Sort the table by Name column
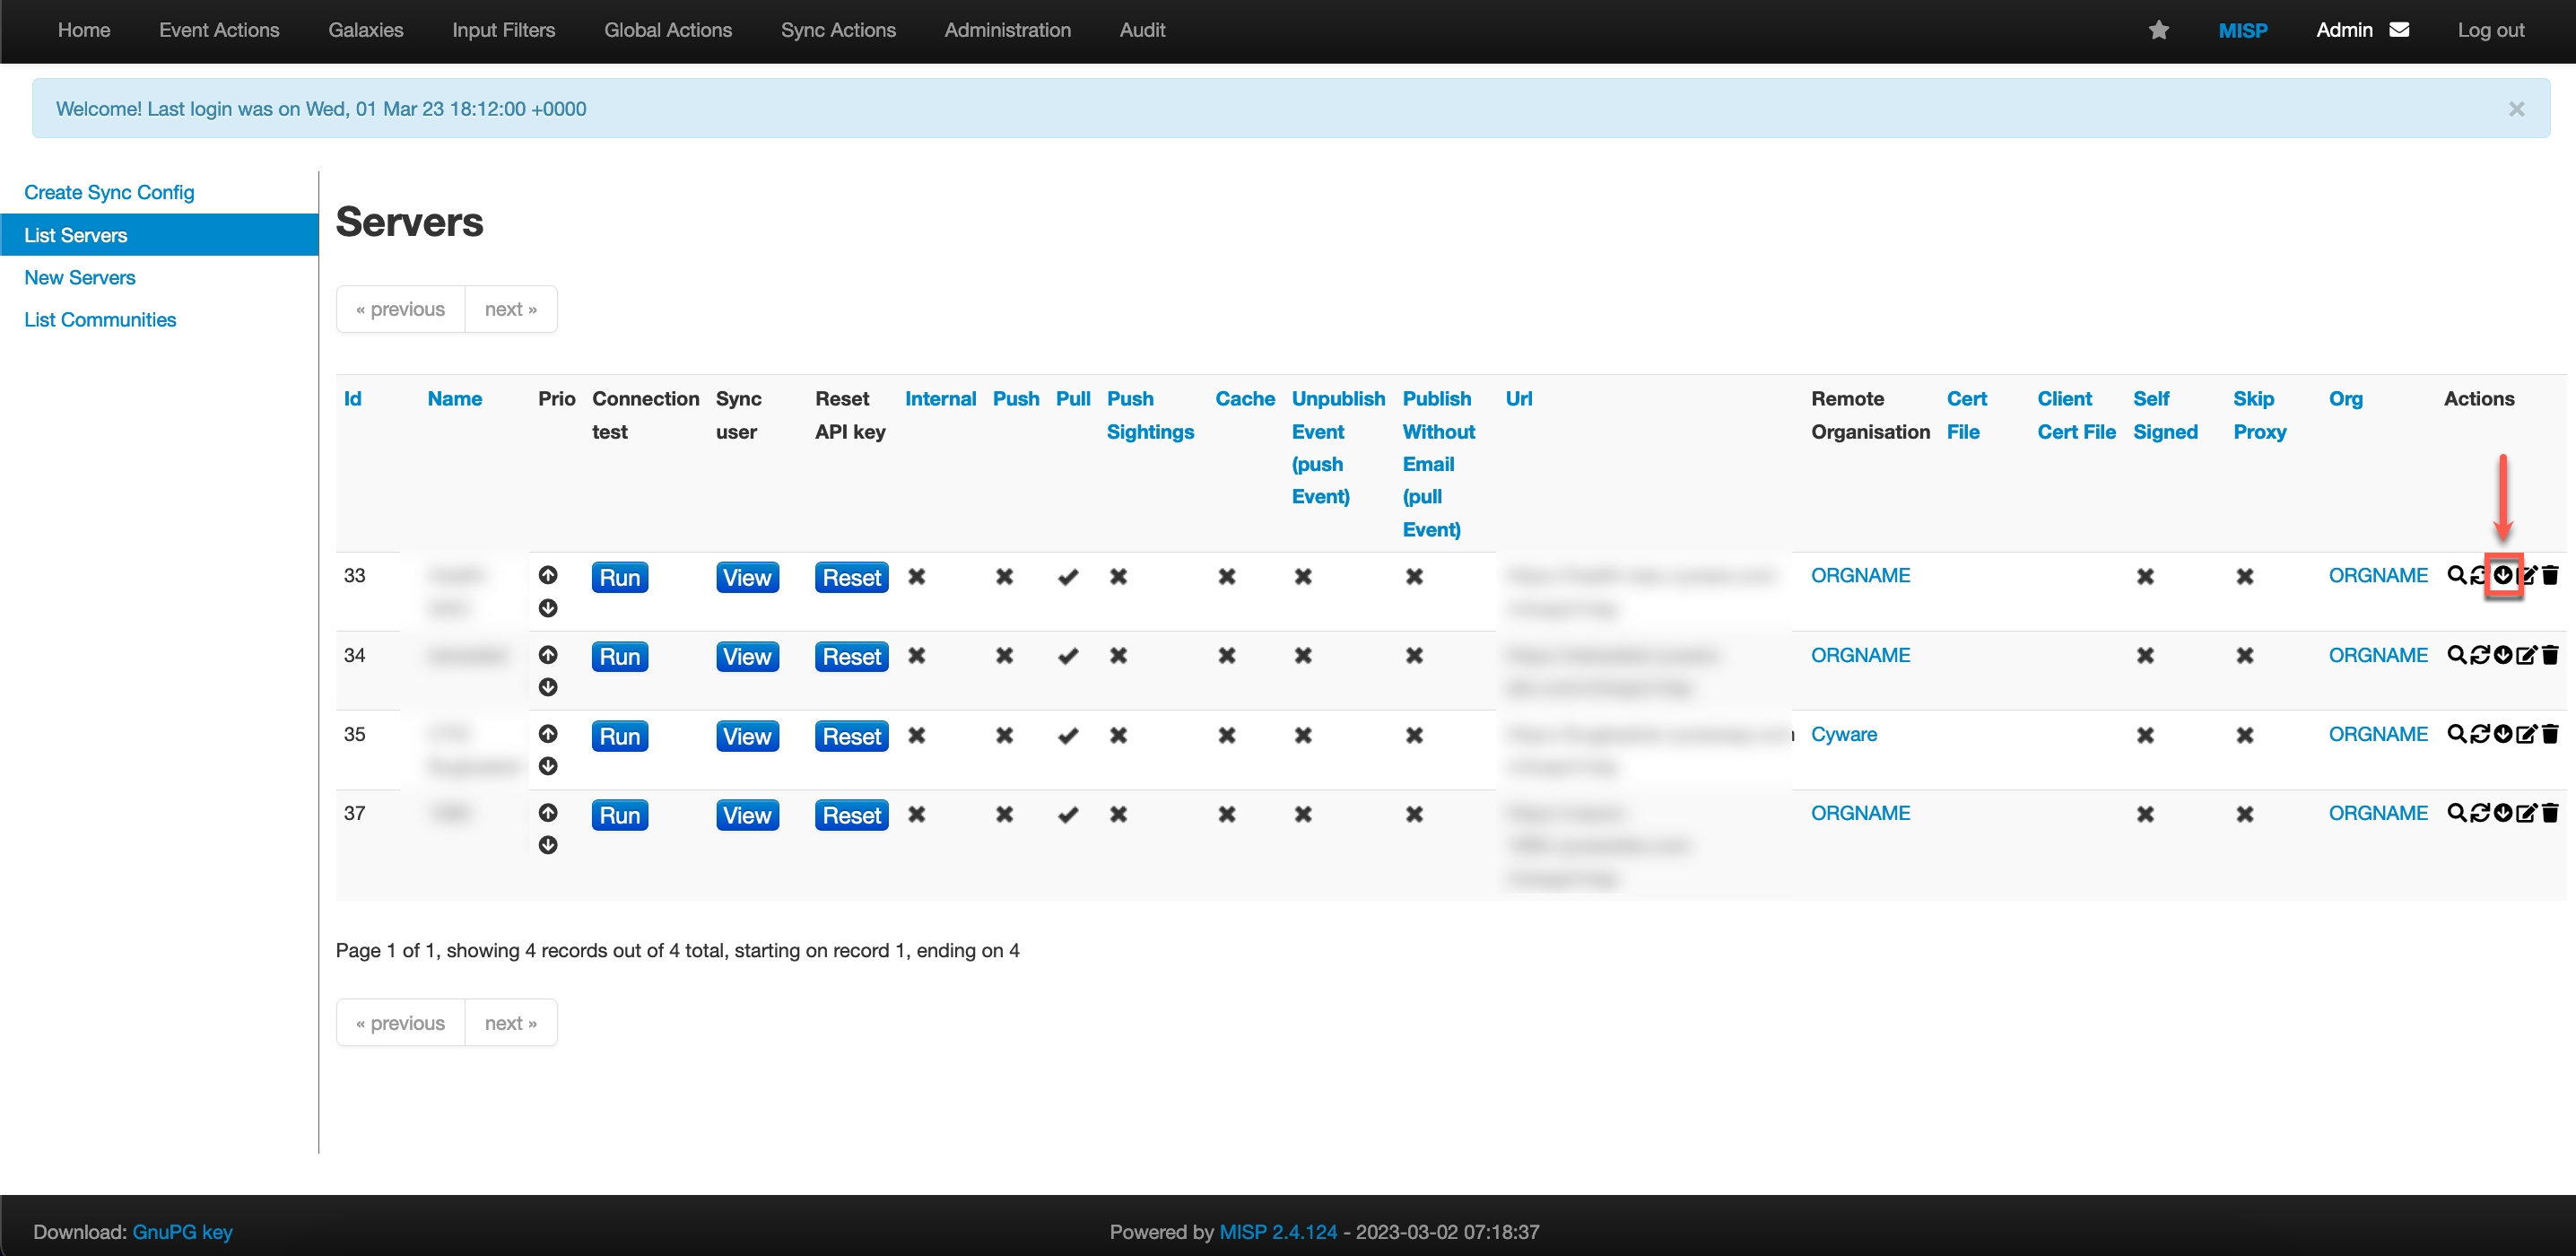Image resolution: width=2576 pixels, height=1256 pixels. [x=454, y=398]
